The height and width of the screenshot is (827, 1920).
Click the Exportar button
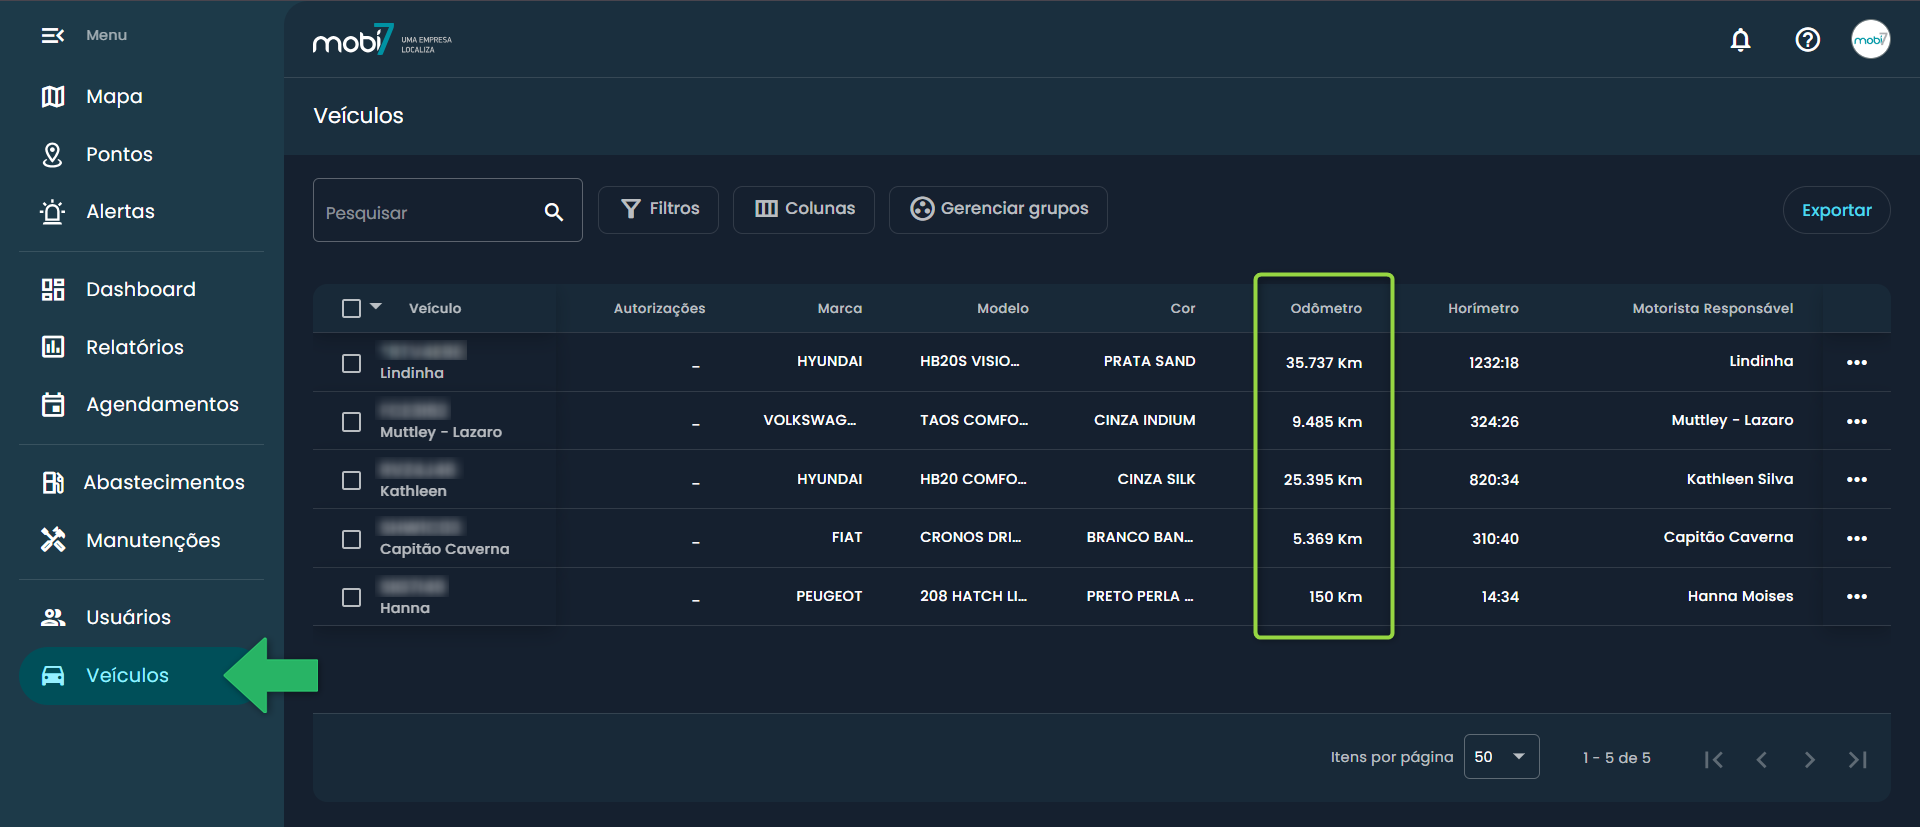1835,210
